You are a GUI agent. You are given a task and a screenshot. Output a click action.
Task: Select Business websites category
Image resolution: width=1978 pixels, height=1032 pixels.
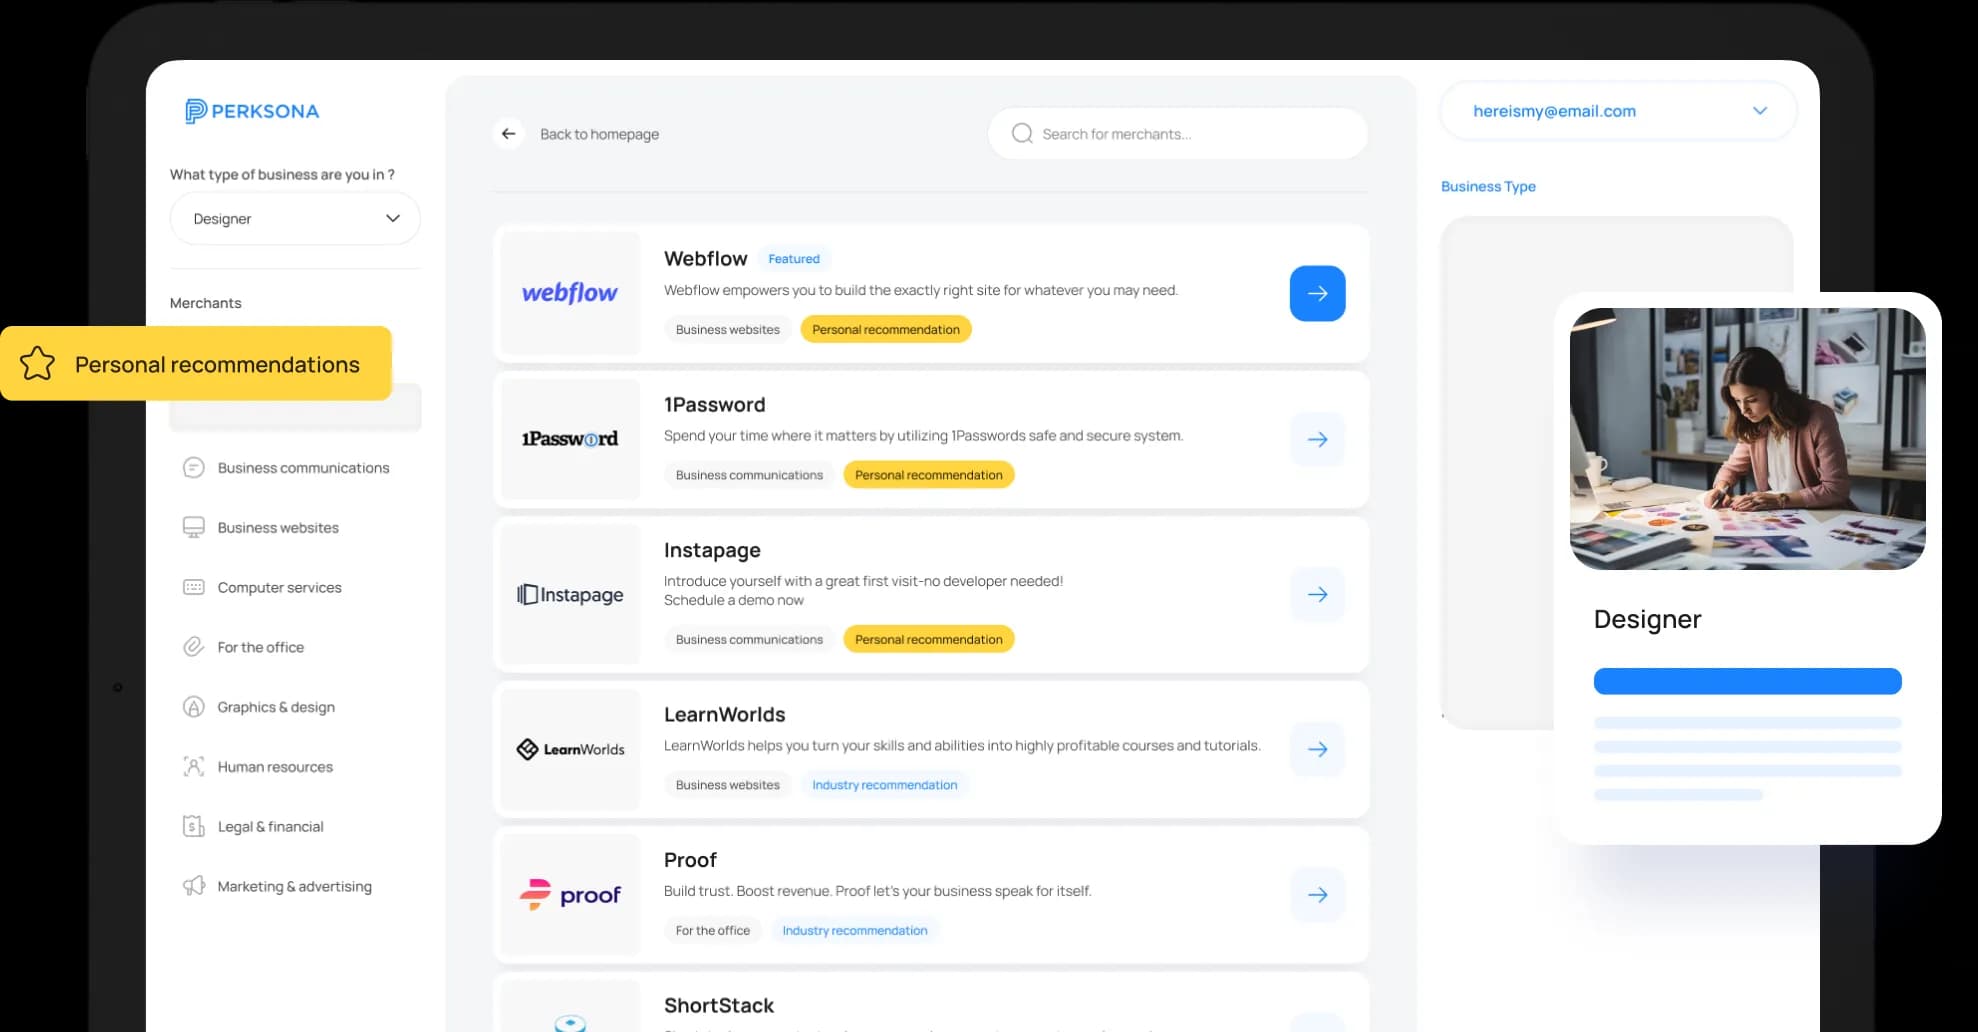coord(278,528)
